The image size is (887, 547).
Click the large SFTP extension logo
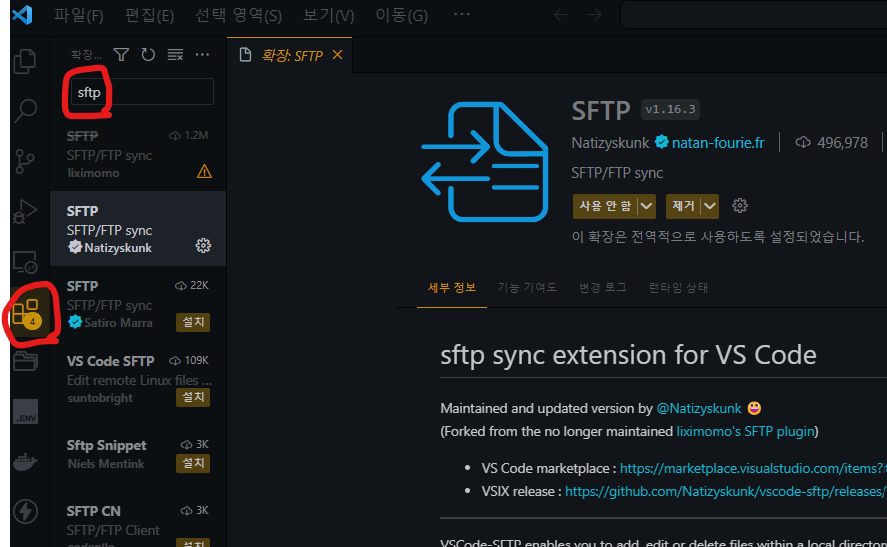point(485,162)
